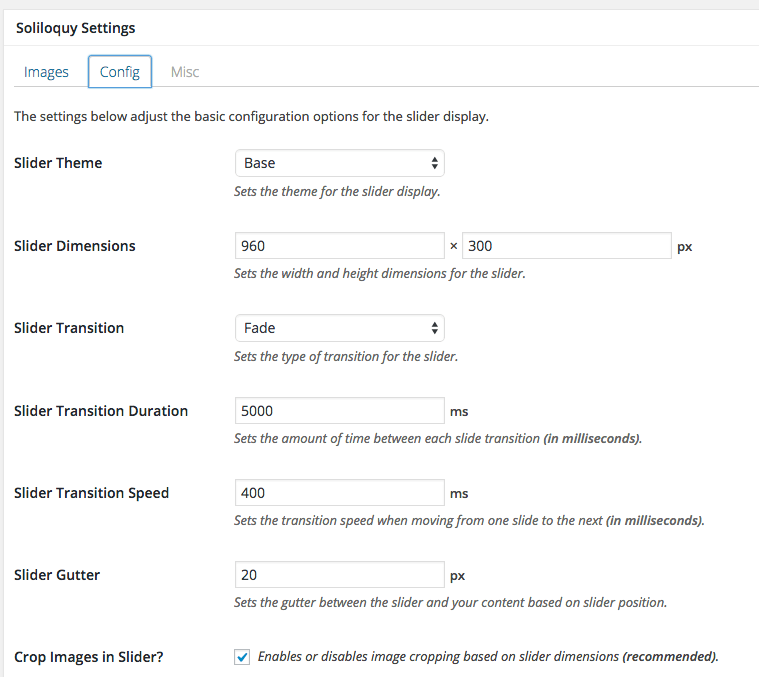The width and height of the screenshot is (759, 677).
Task: Open the Slider Theme dropdown showing Base
Action: [339, 163]
